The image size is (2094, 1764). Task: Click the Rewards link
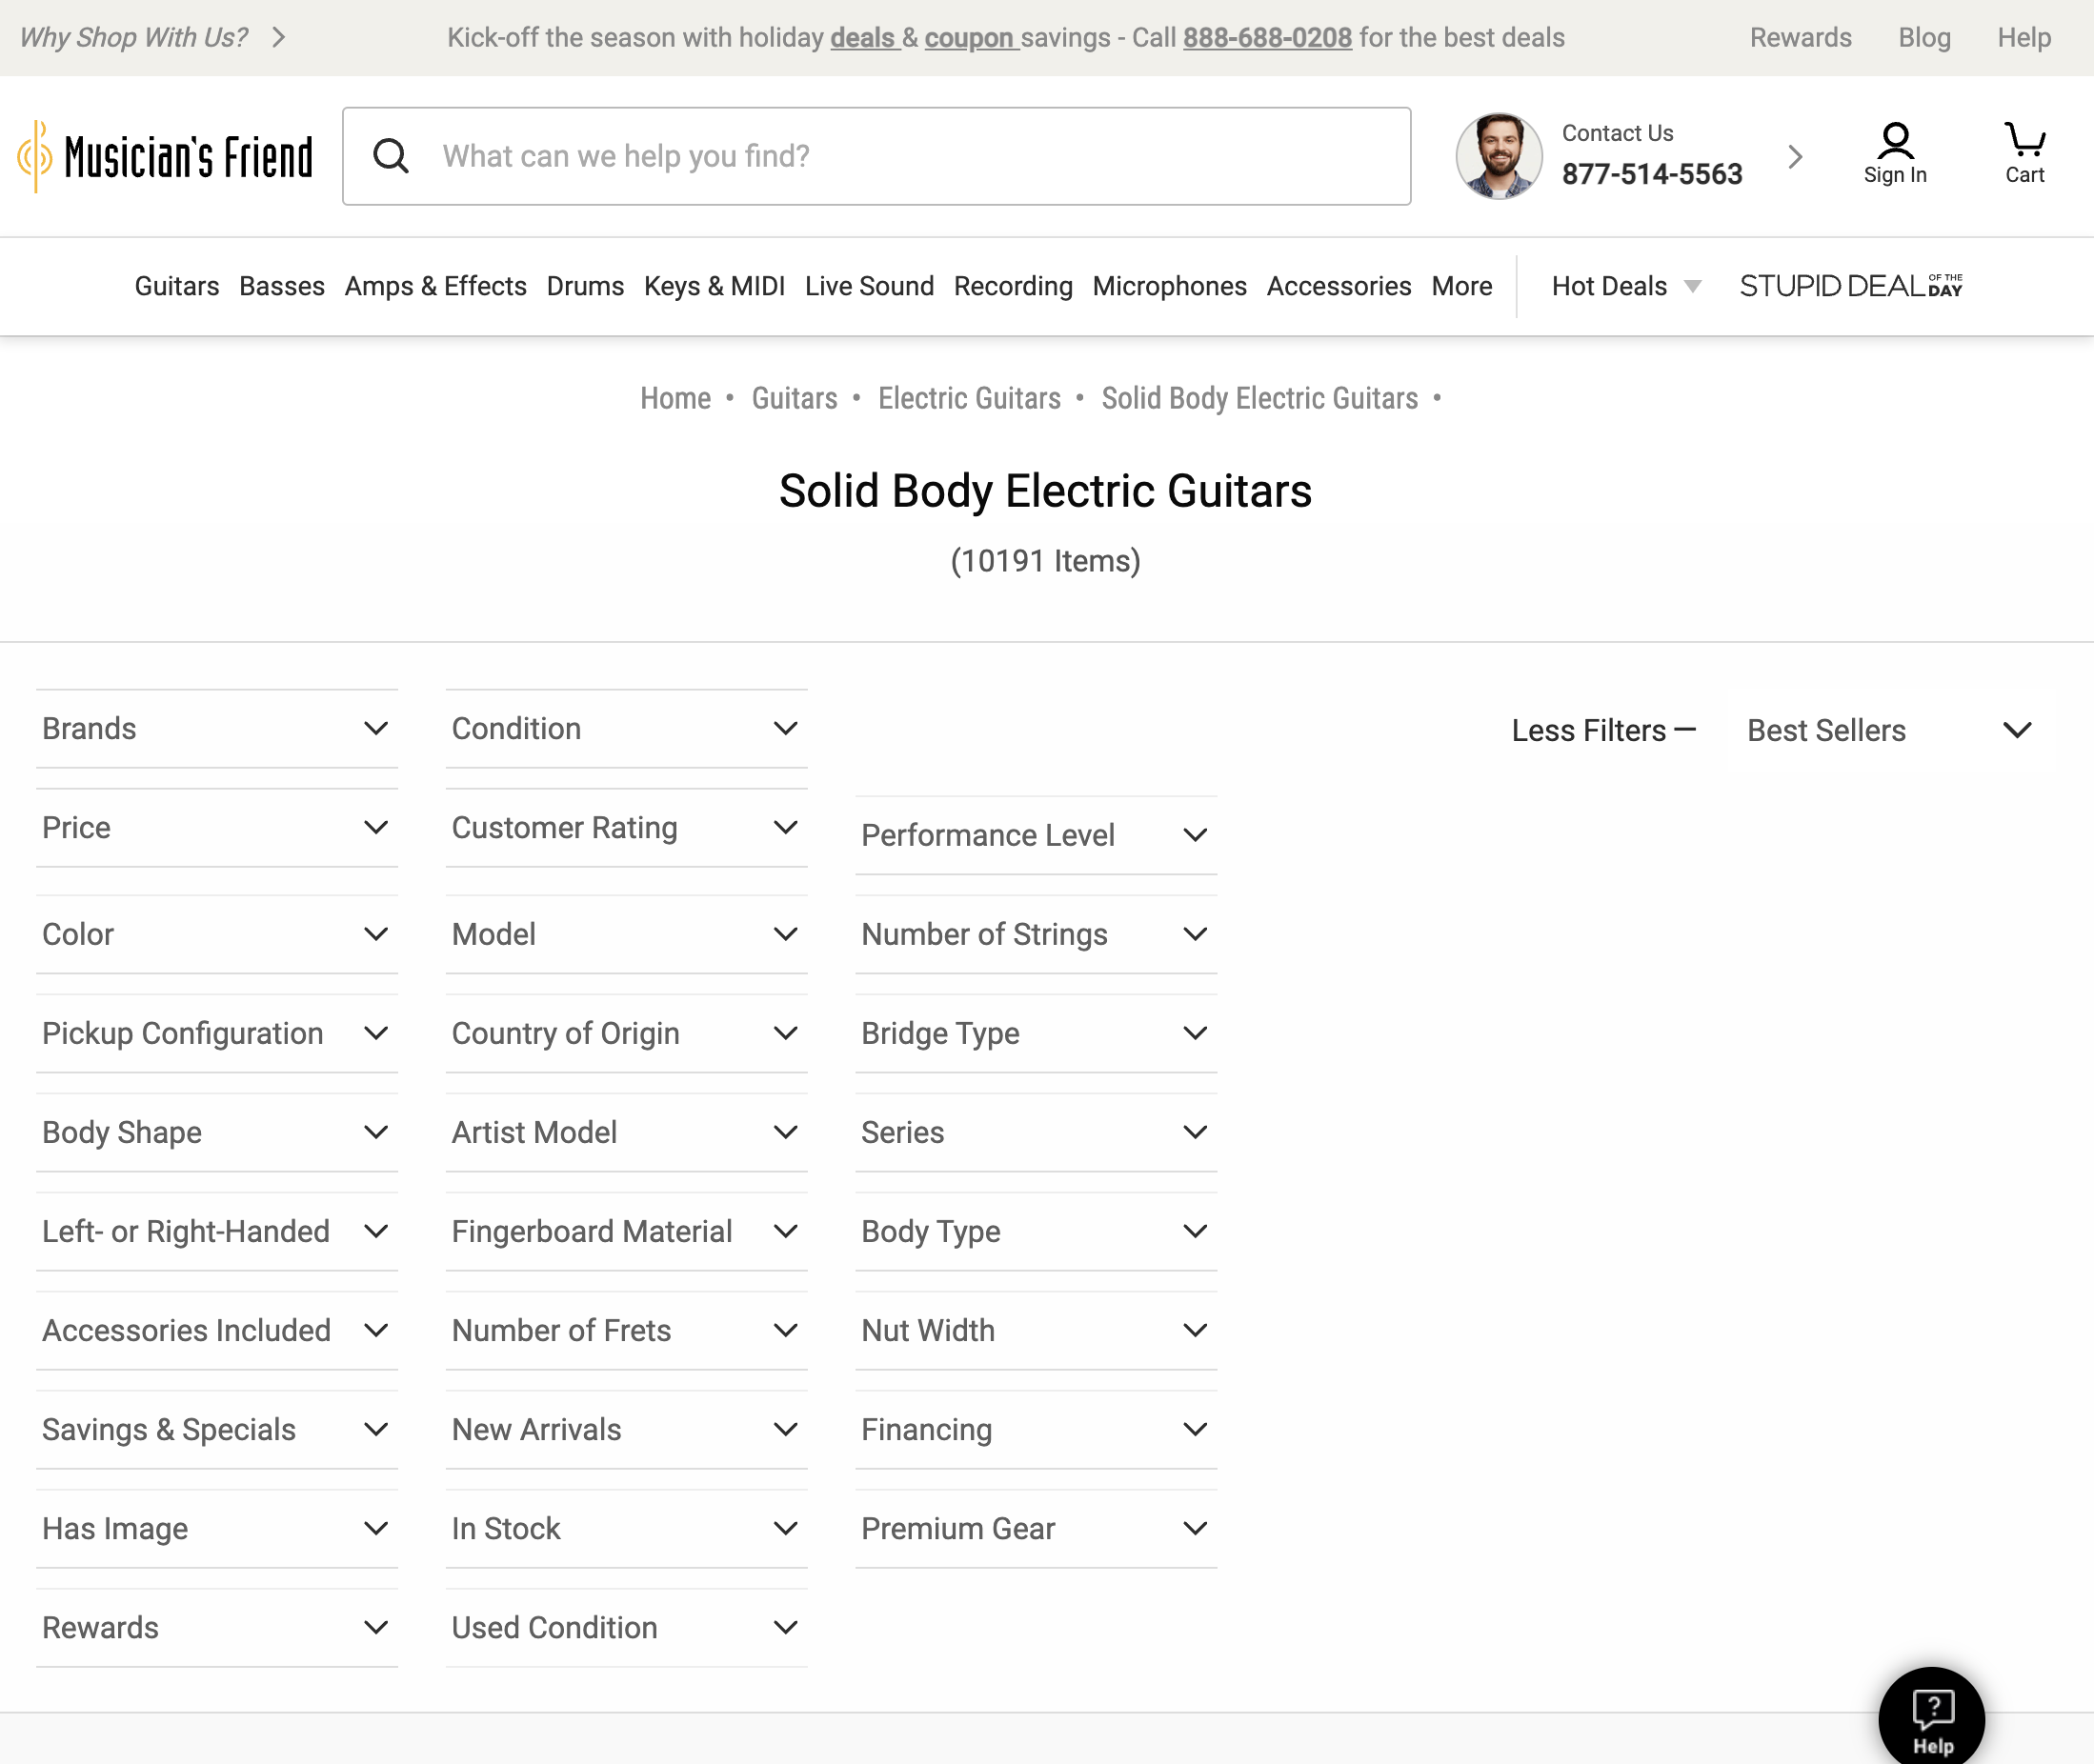(x=1800, y=37)
